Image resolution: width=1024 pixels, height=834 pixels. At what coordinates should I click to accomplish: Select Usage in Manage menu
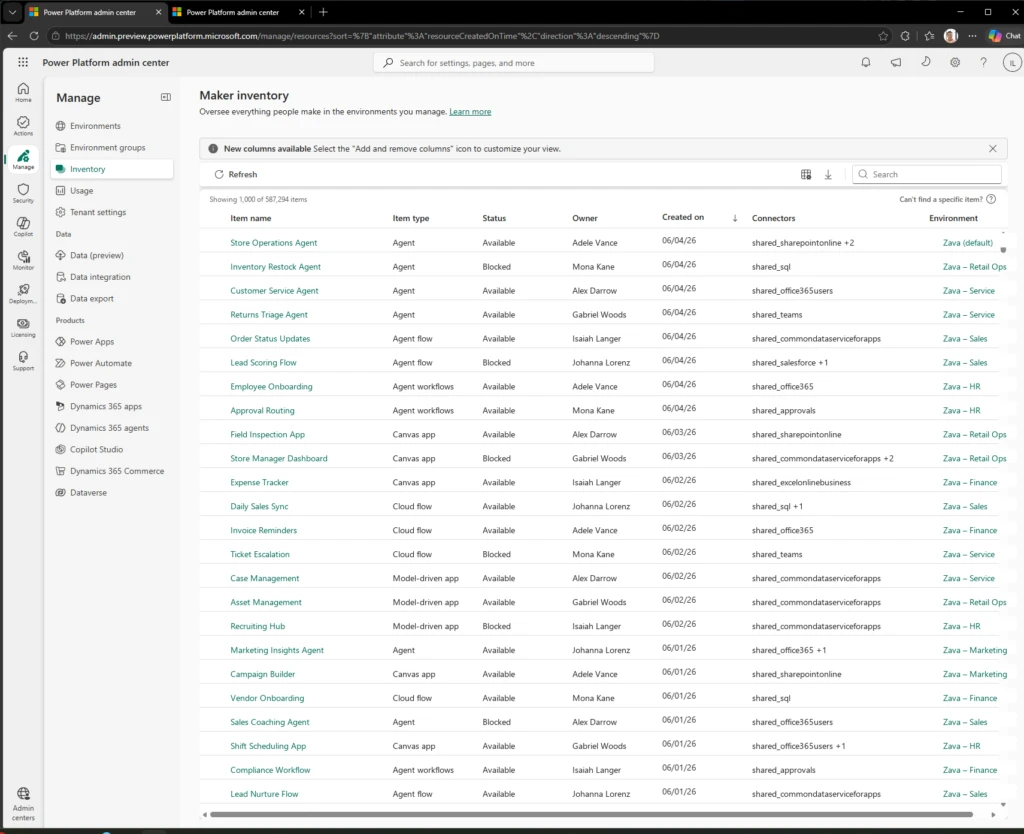click(82, 191)
